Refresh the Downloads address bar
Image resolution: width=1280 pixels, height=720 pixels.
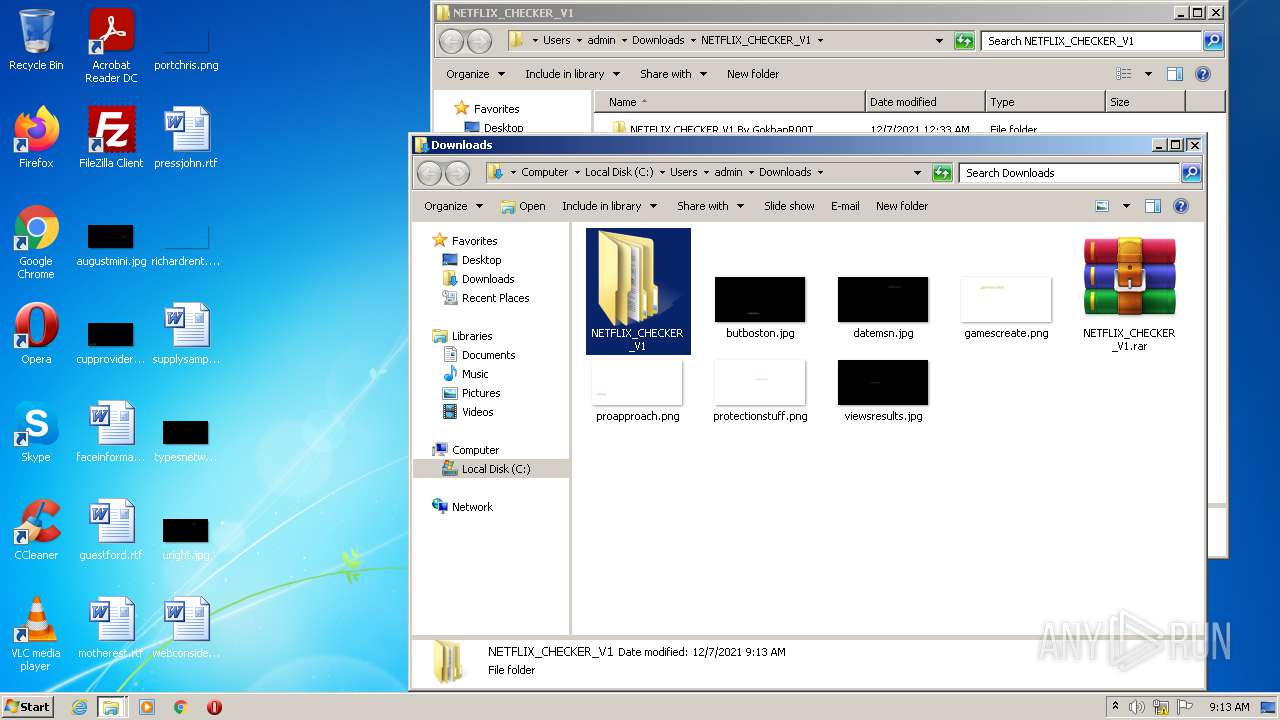click(x=942, y=173)
